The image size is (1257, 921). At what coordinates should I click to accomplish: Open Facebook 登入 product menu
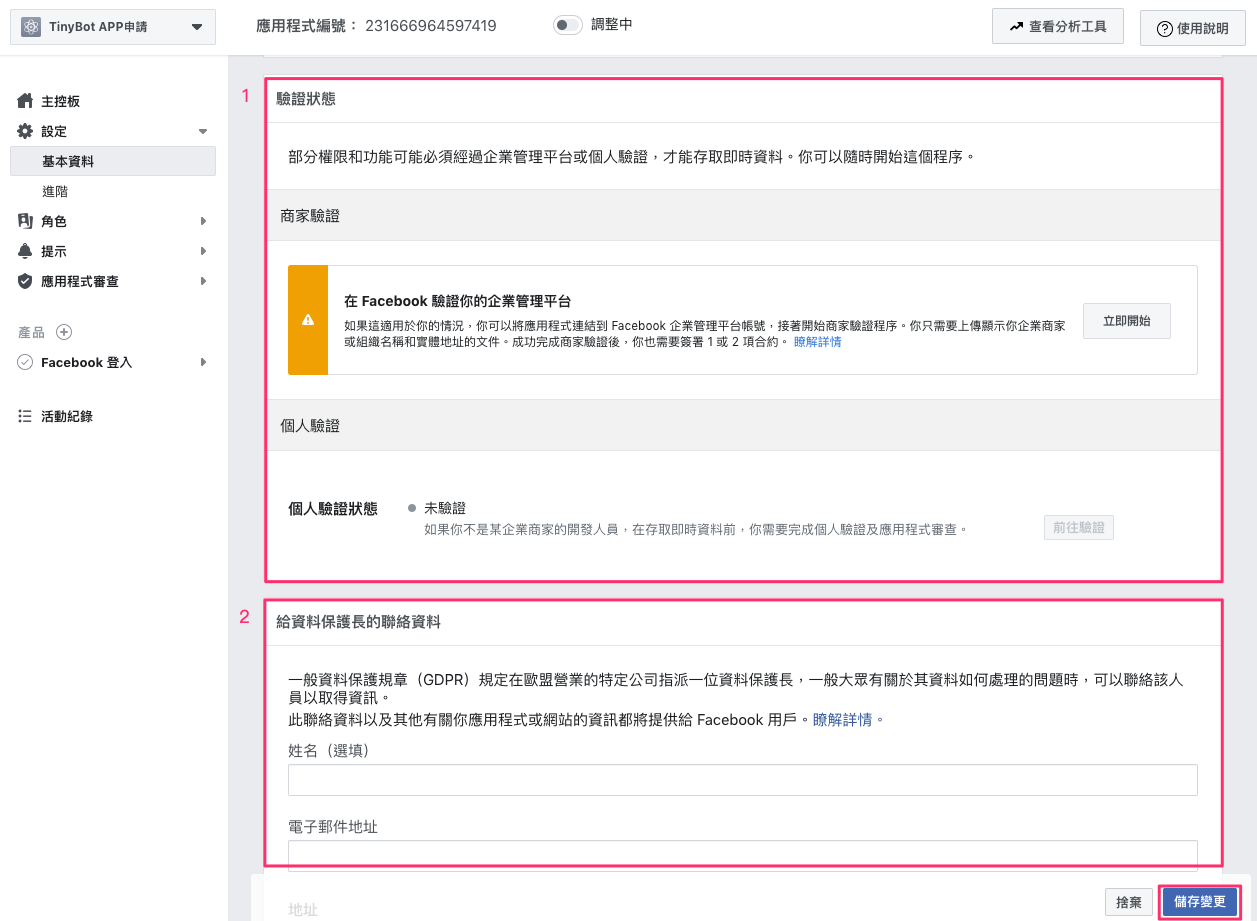(86, 362)
